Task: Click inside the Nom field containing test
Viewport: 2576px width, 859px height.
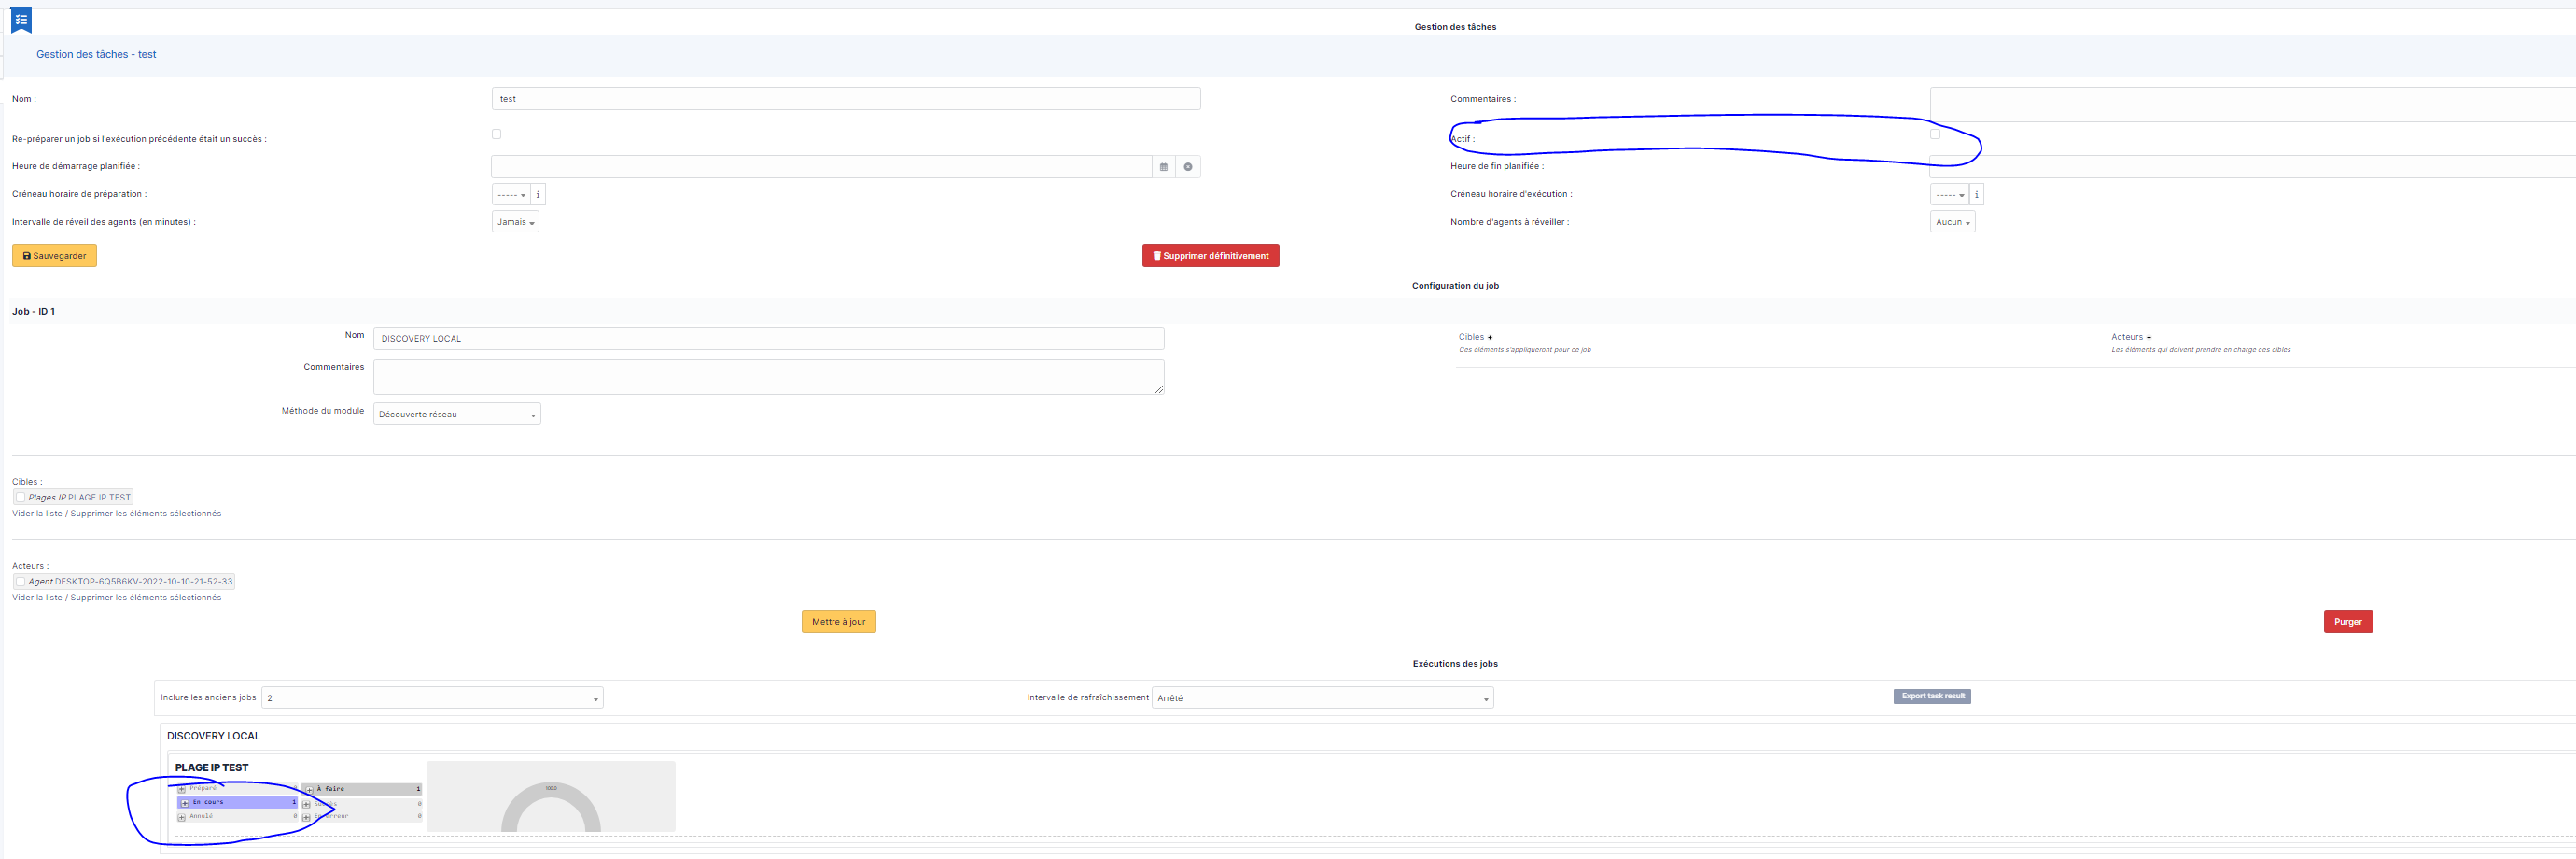Action: [x=845, y=98]
